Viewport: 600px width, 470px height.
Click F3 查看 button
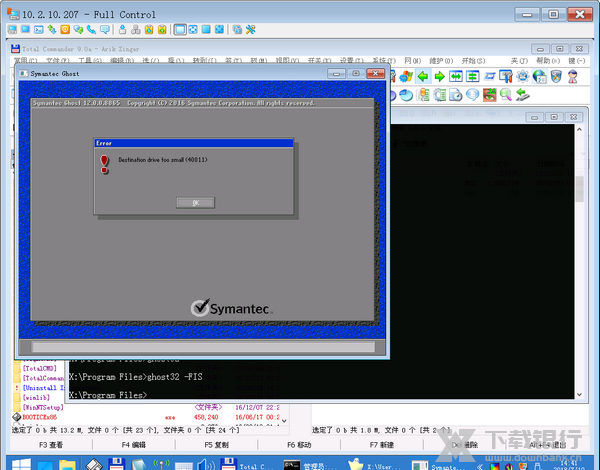pos(51,445)
